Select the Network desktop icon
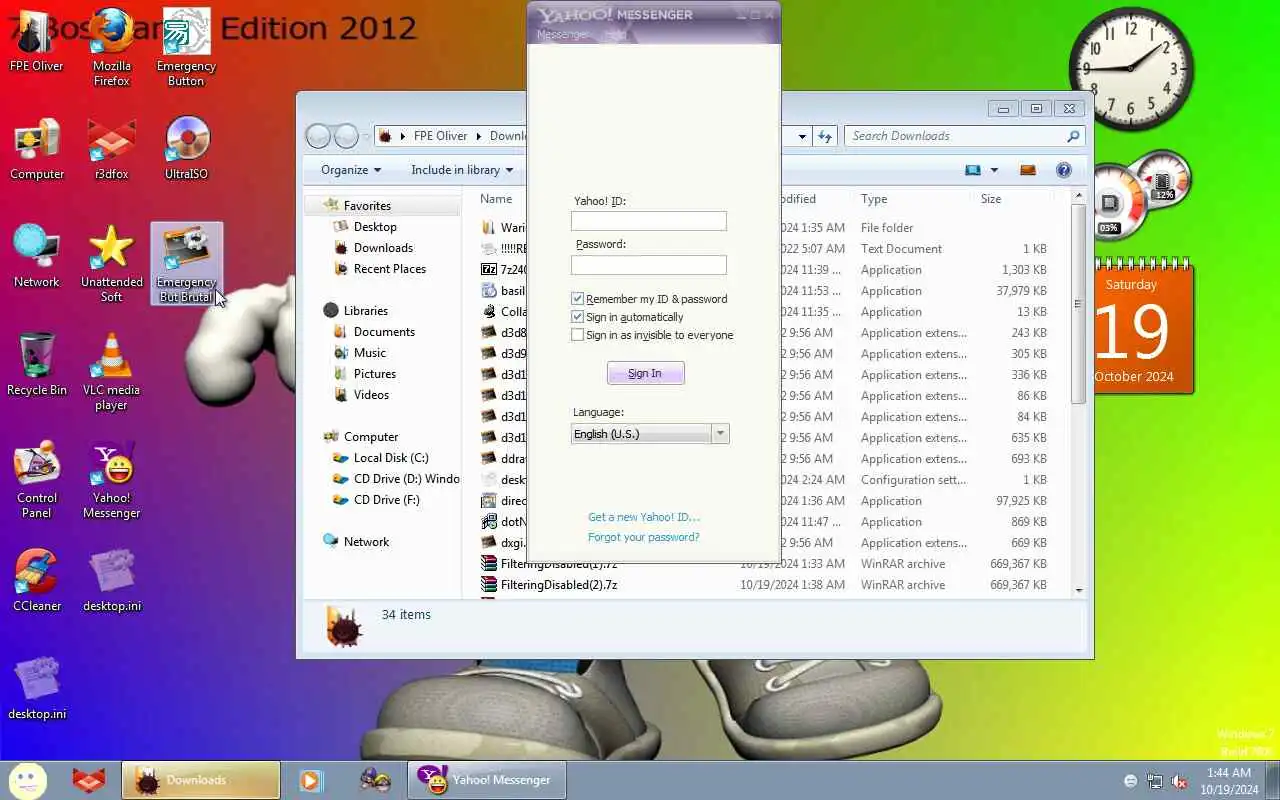 pyautogui.click(x=37, y=256)
